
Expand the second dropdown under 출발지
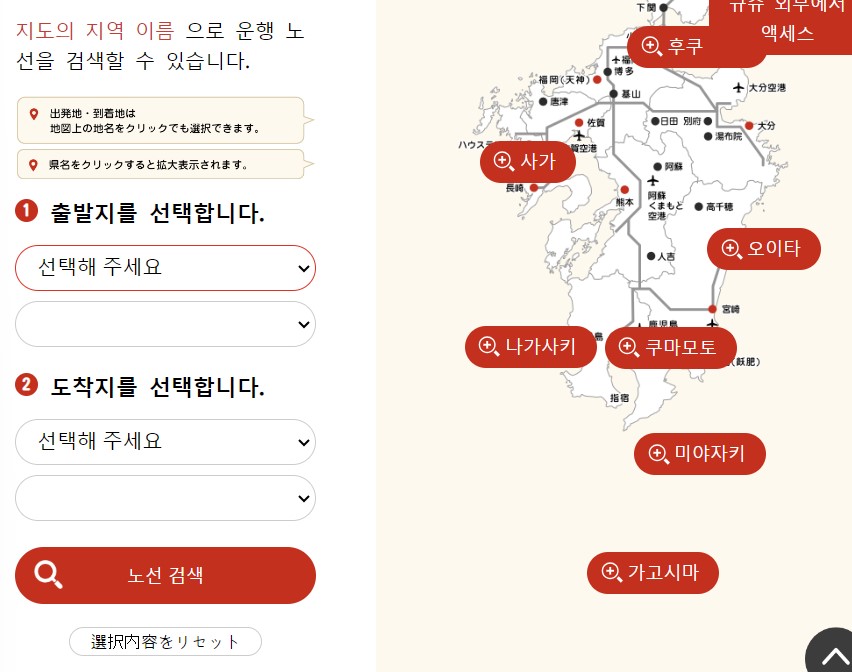pos(165,324)
